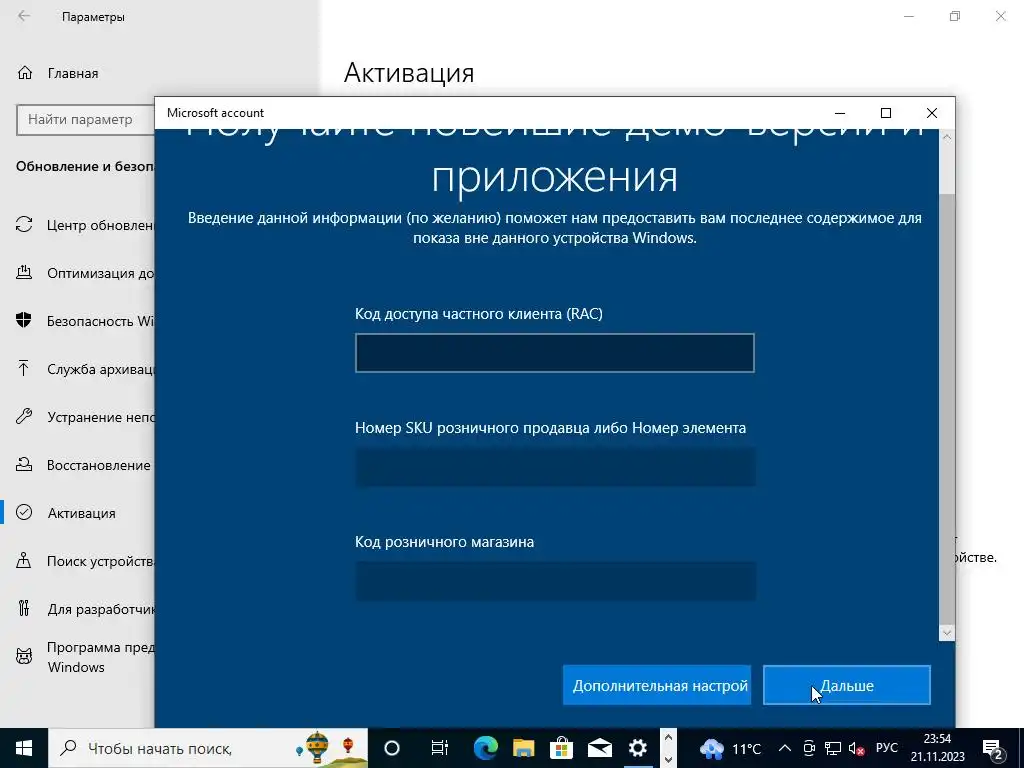Screen dimensions: 1024x768
Task: Show hidden tray icons chevron
Action: 786,748
